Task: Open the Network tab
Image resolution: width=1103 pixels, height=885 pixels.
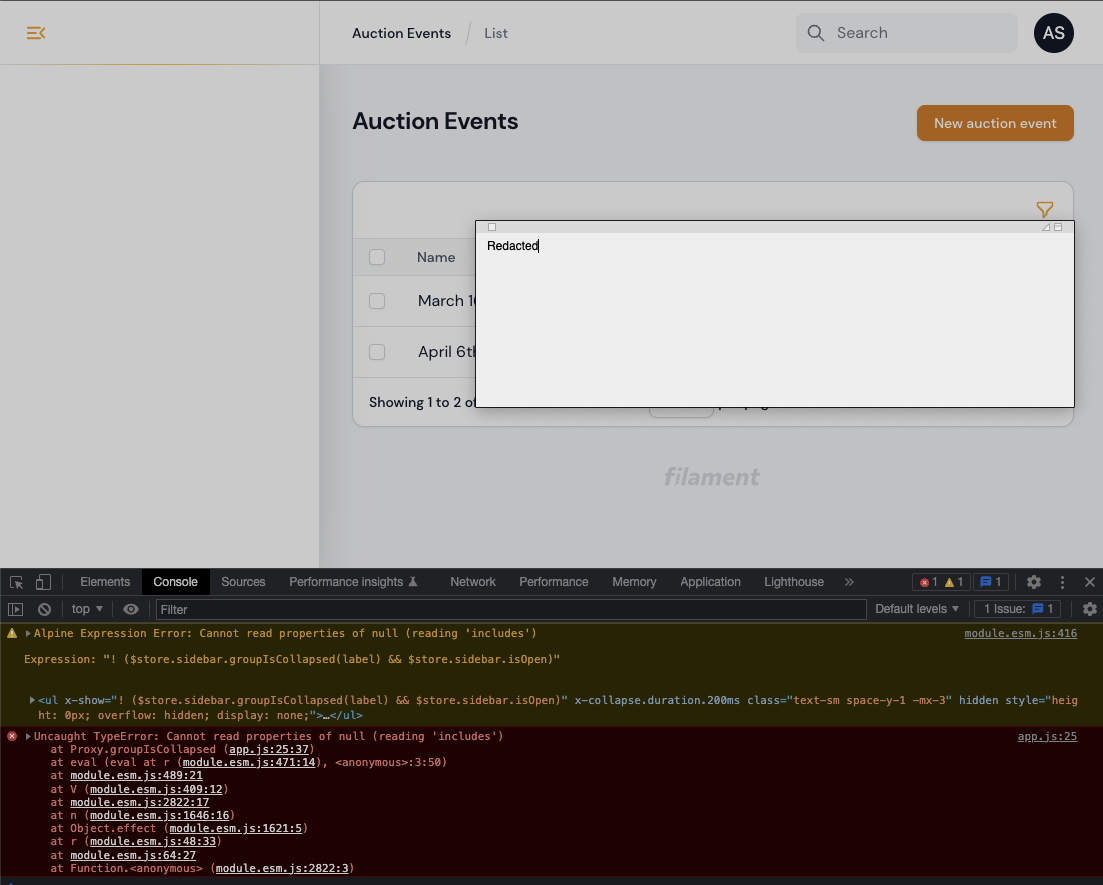Action: (x=473, y=582)
